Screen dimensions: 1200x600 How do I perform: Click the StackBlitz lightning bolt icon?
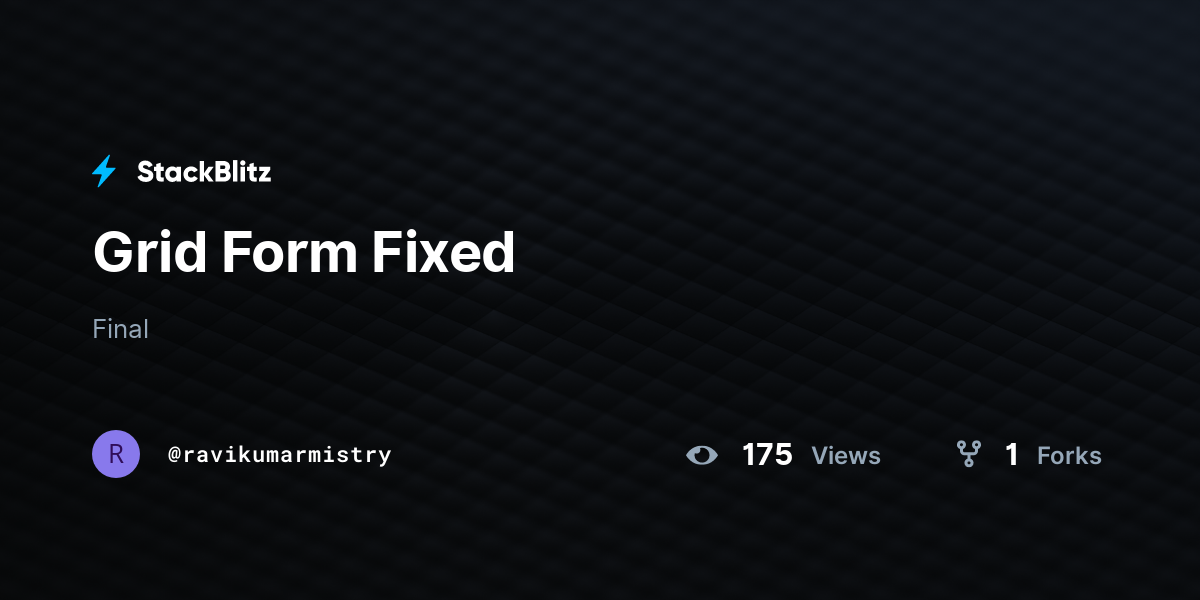pyautogui.click(x=104, y=171)
